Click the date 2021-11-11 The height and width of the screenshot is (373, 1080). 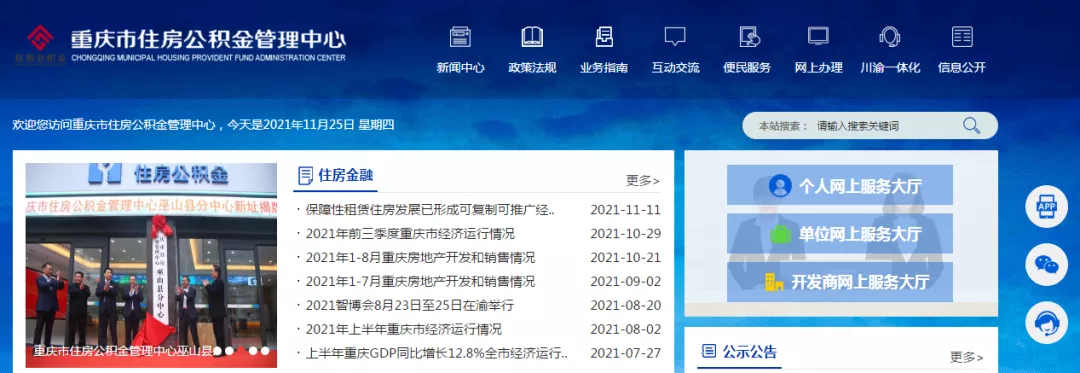(x=625, y=210)
